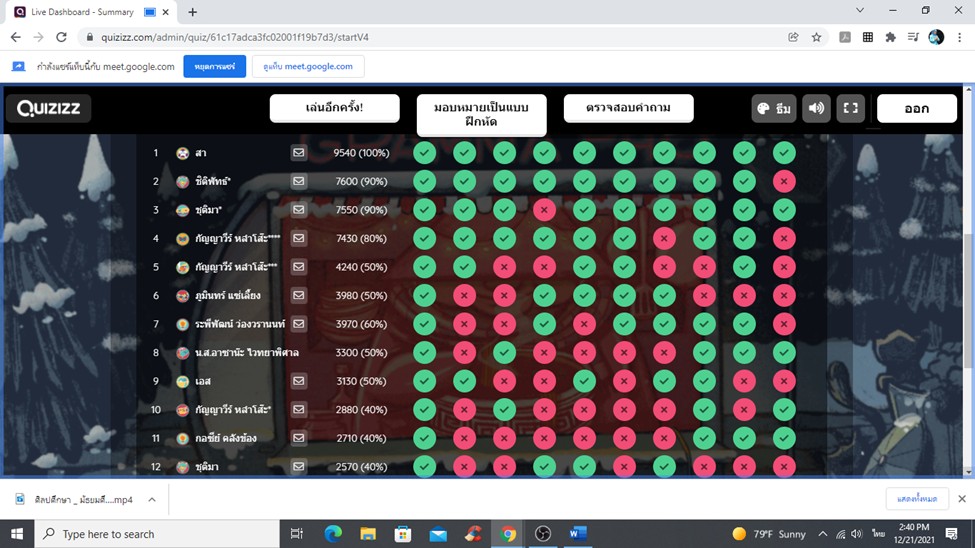The height and width of the screenshot is (548, 975).
Task: Stop sharing with the blue หยุดการแชร์ button
Action: 214,66
